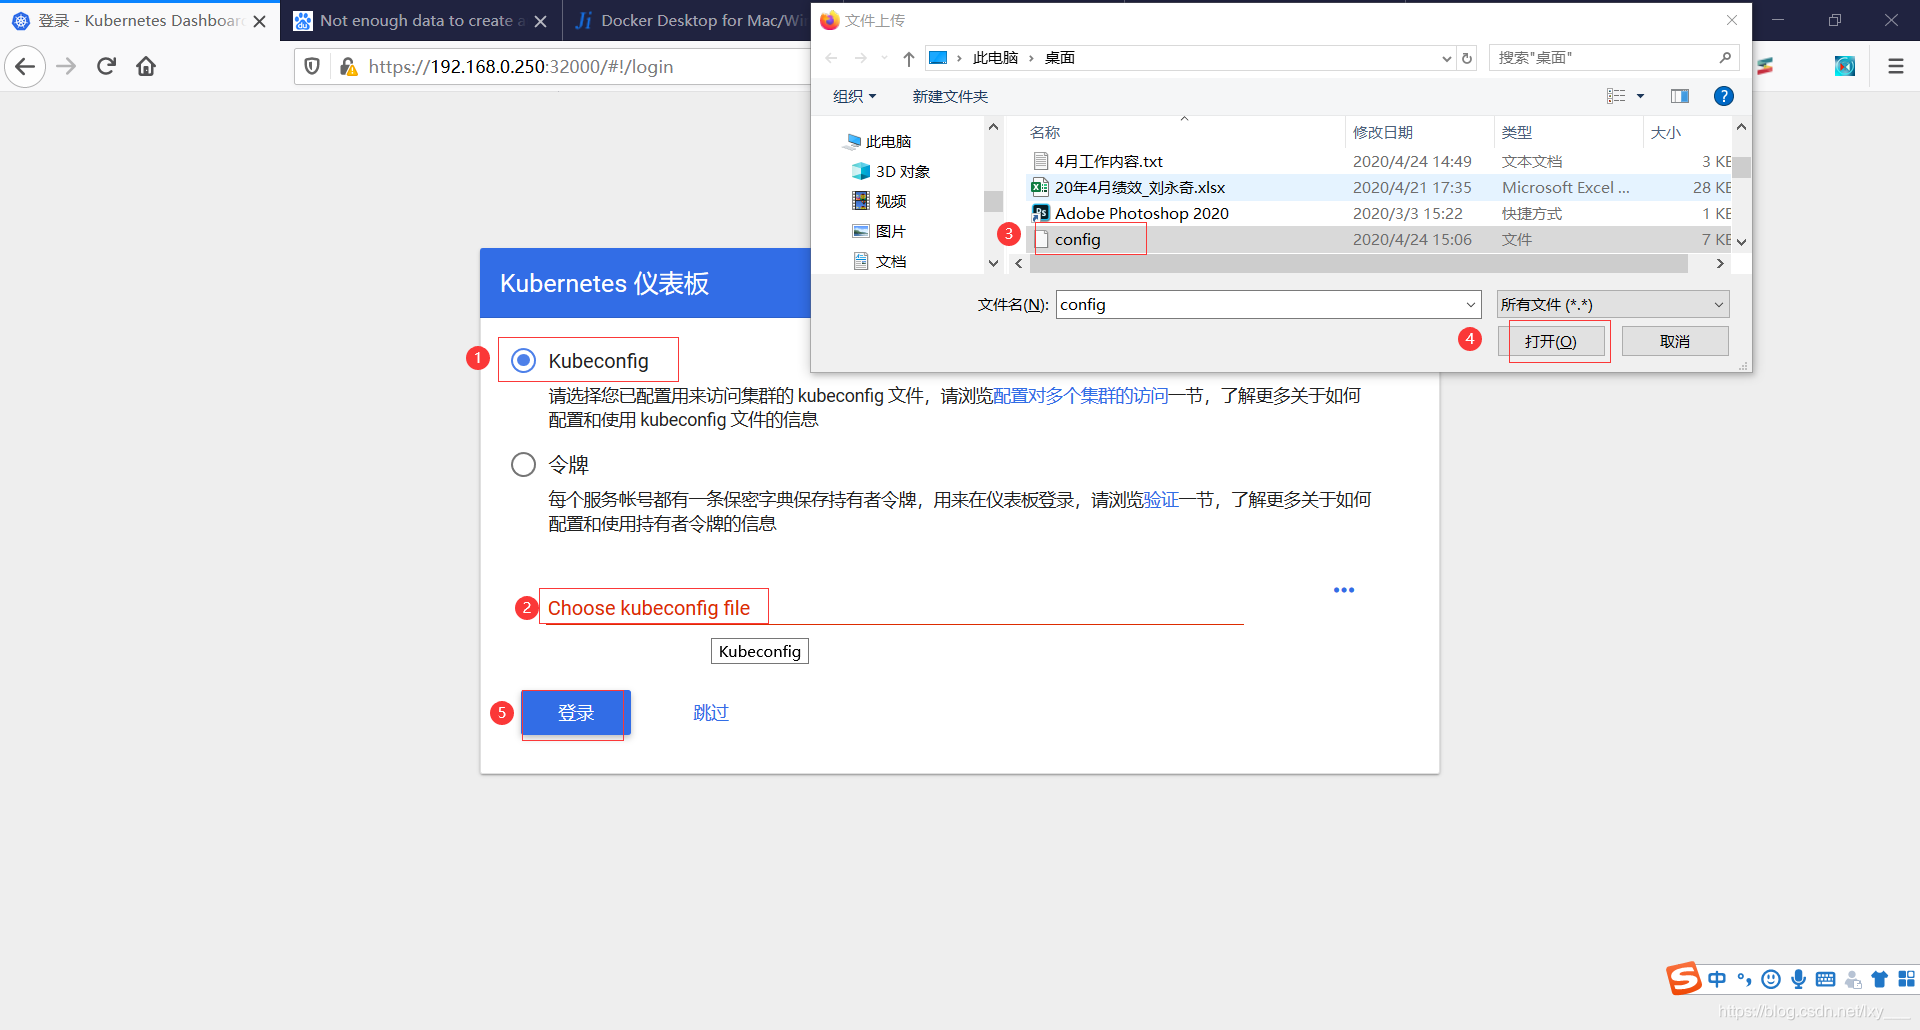The image size is (1920, 1030).
Task: Click the file list scroll right arrow
Action: pos(1720,264)
